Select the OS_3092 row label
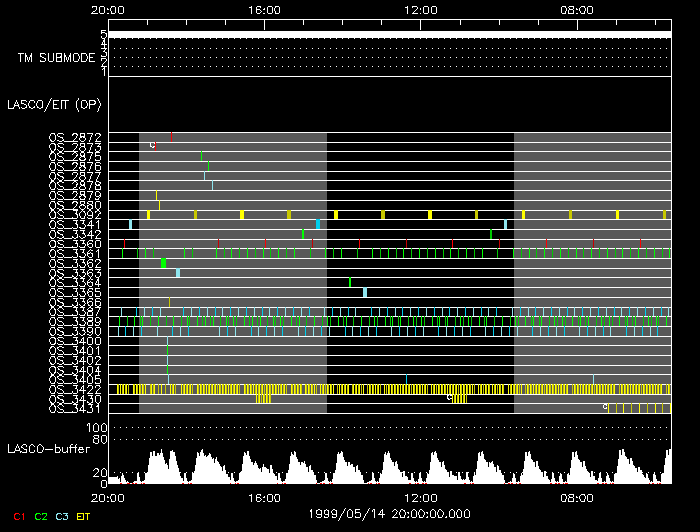 click(x=75, y=215)
